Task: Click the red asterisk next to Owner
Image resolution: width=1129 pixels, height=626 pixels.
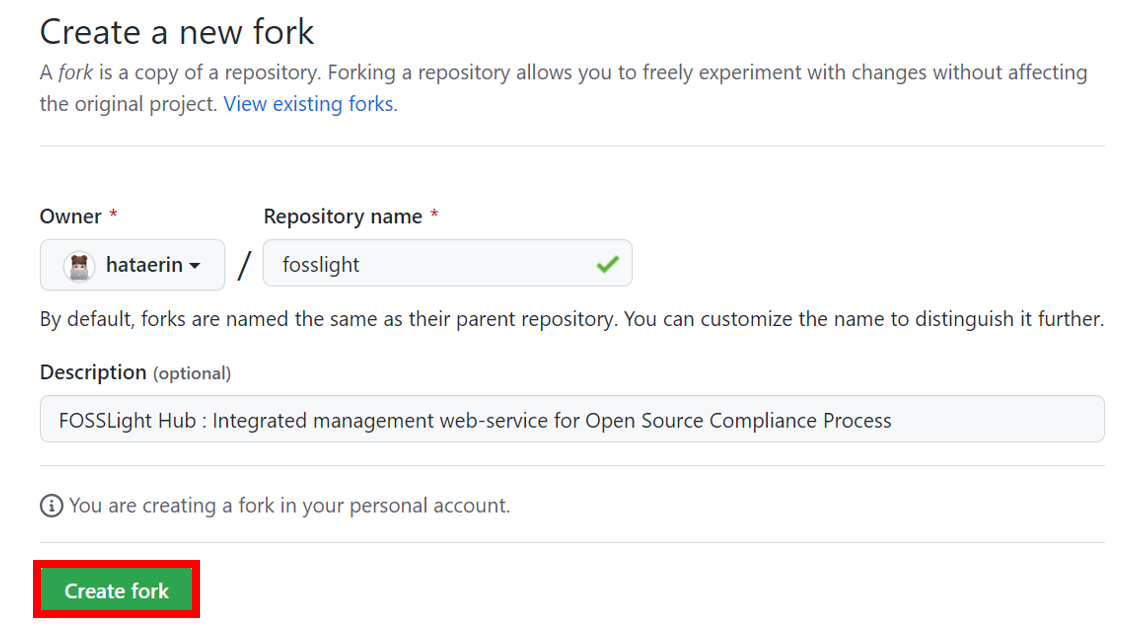Action: pyautogui.click(x=114, y=216)
